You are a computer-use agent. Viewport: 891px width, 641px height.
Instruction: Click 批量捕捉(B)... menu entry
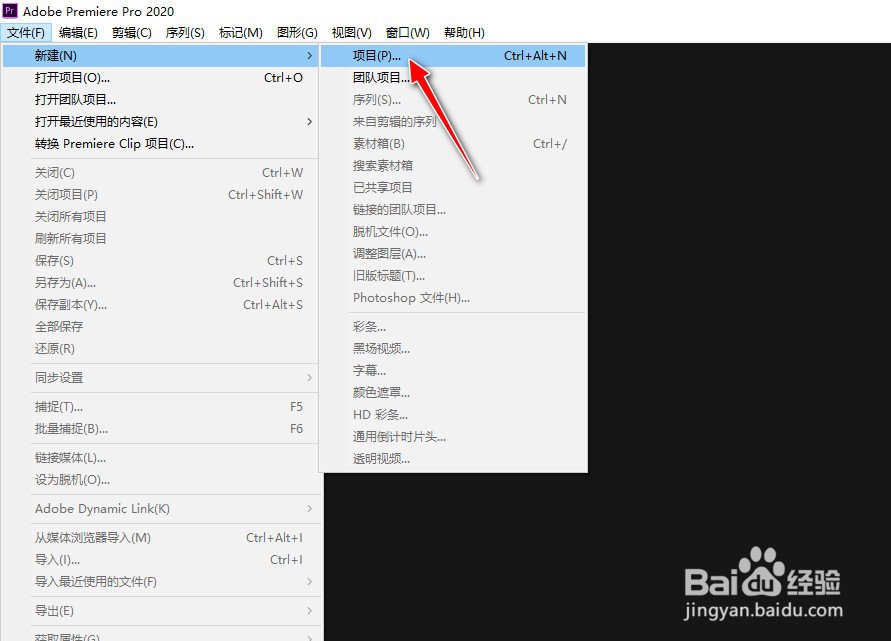[160, 428]
